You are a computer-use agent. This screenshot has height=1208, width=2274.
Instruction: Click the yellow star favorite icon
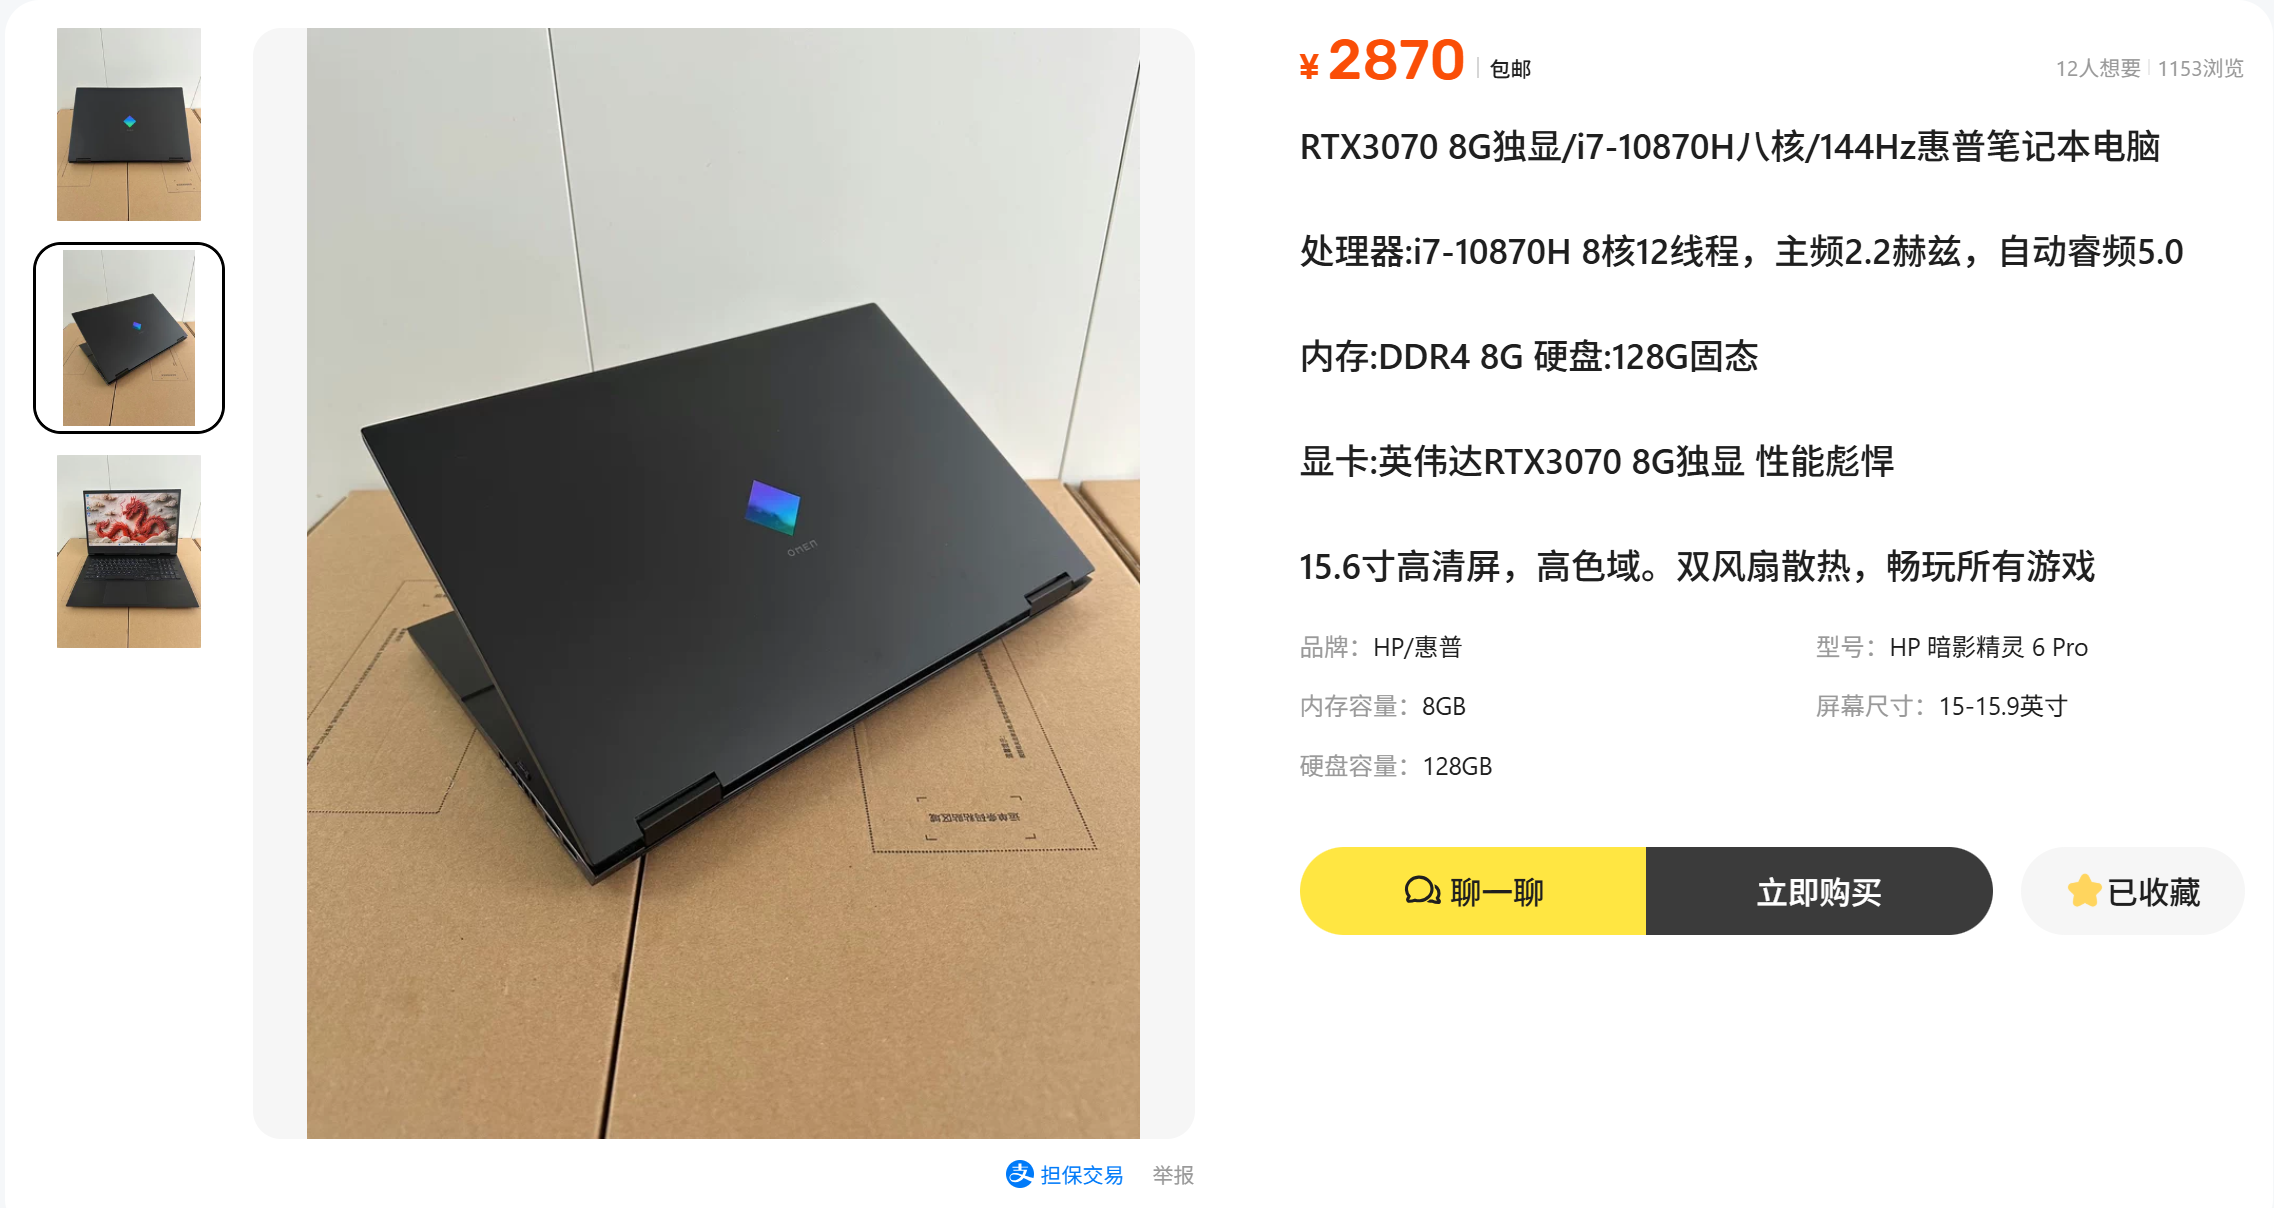tap(2084, 890)
